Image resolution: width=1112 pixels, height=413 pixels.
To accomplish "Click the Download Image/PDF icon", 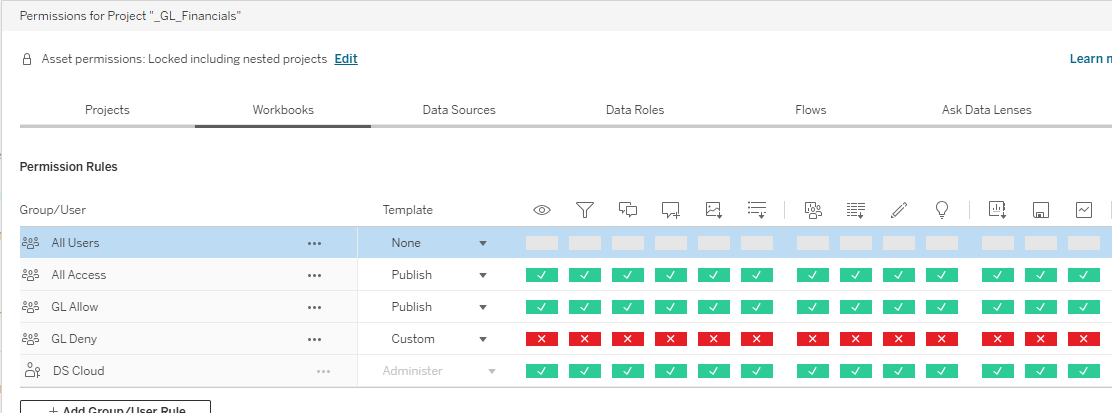I will pyautogui.click(x=714, y=210).
